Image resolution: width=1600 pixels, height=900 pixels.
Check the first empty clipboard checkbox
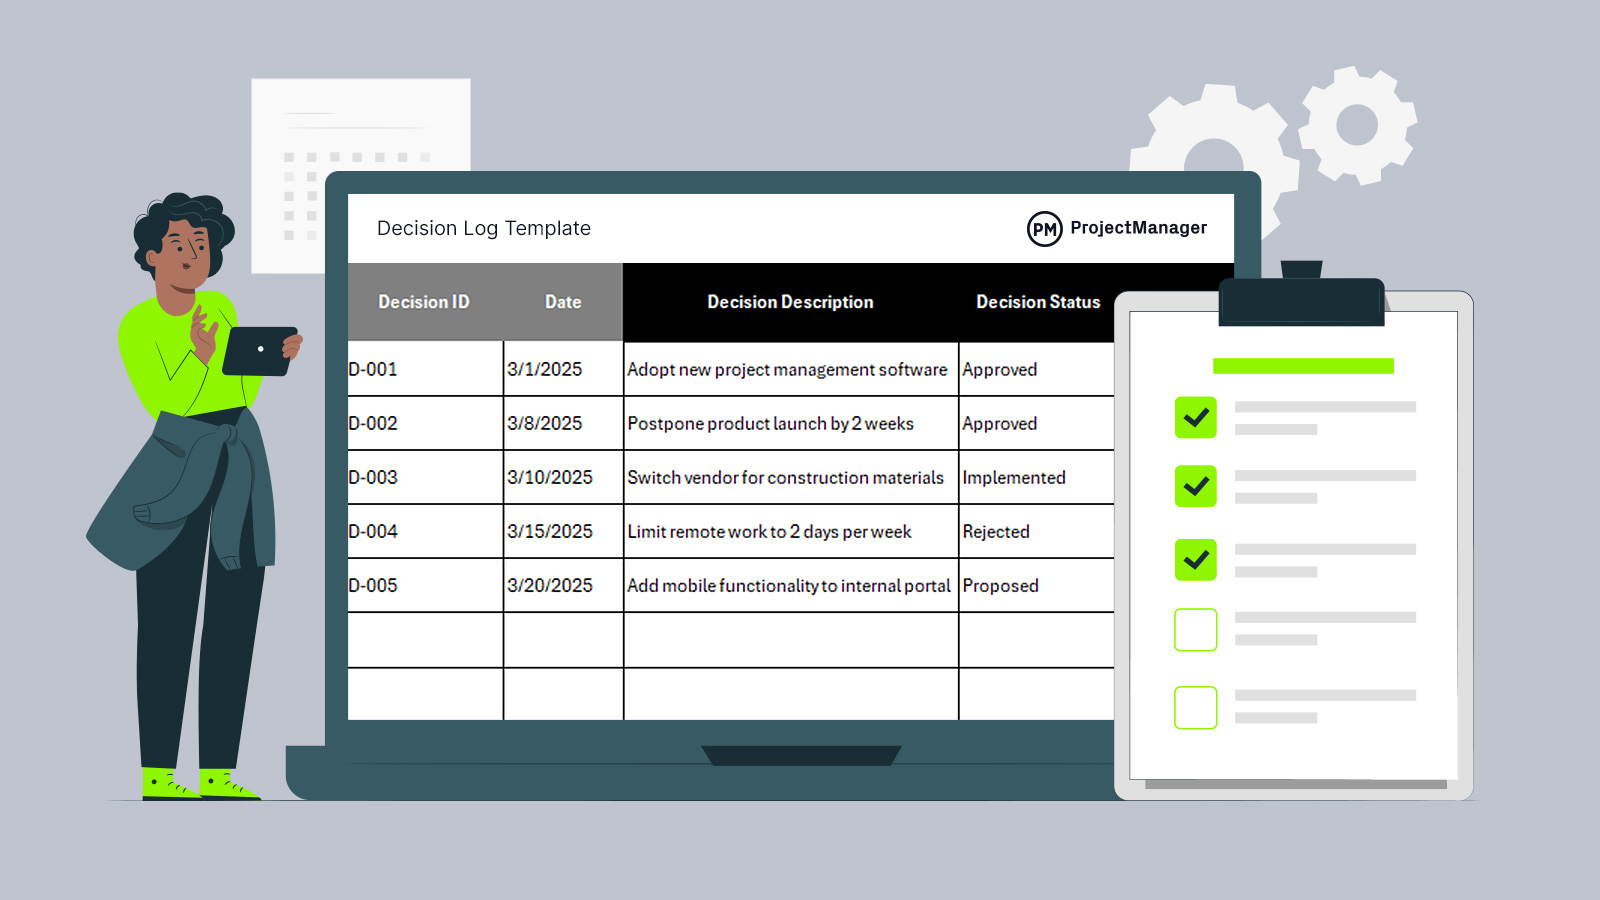pyautogui.click(x=1195, y=630)
